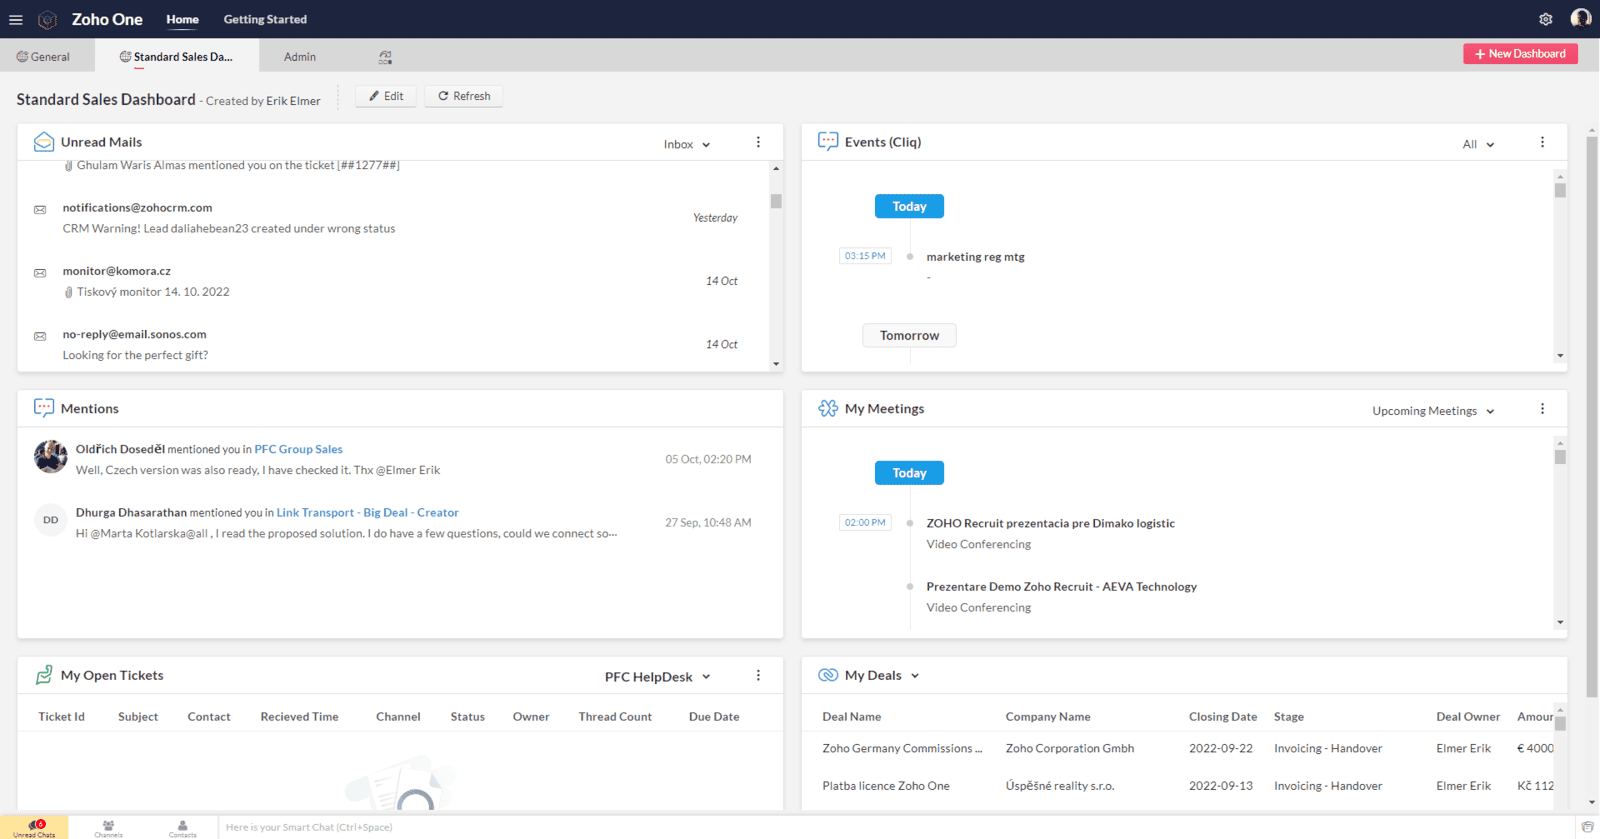The image size is (1600, 839).
Task: Click the Refresh button
Action: pos(464,96)
